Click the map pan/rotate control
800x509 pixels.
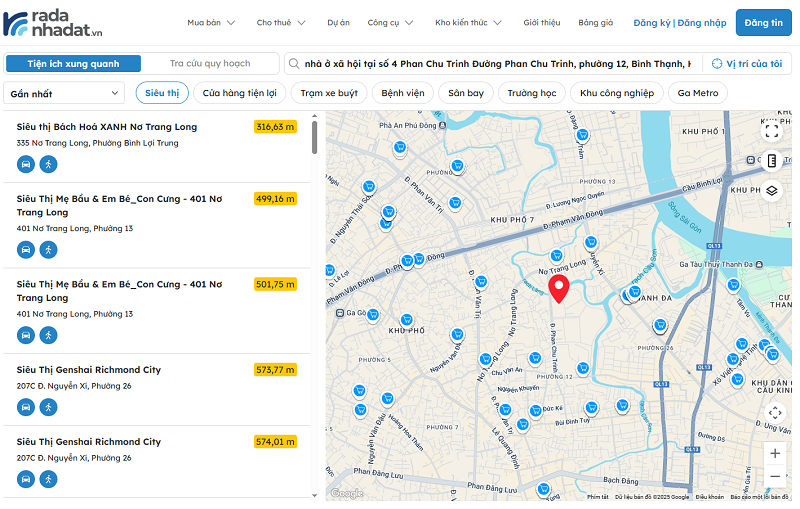tap(775, 412)
